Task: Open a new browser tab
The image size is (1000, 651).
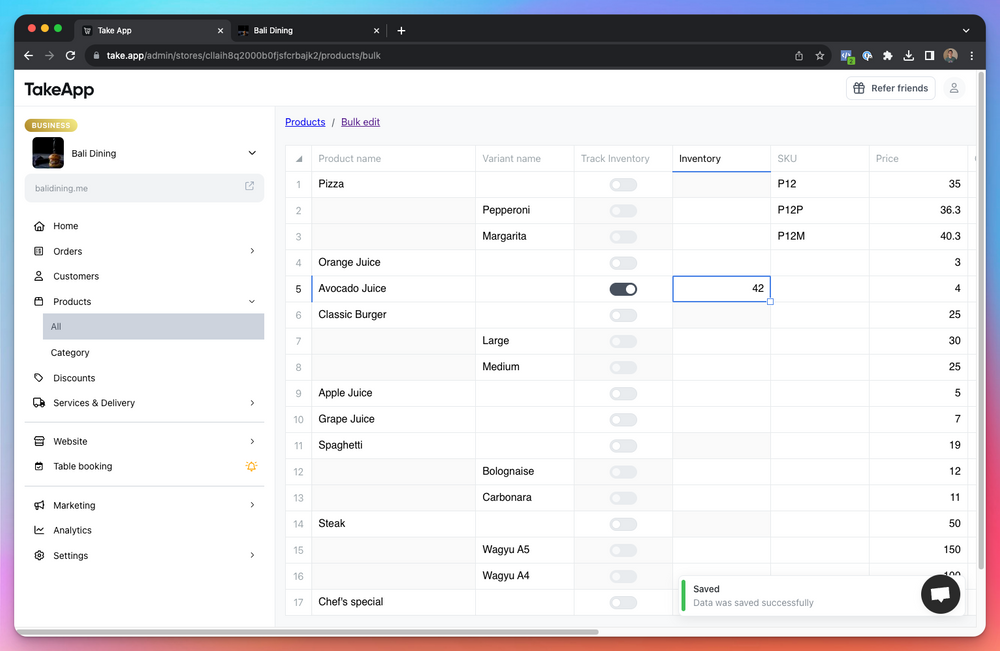Action: coord(401,30)
